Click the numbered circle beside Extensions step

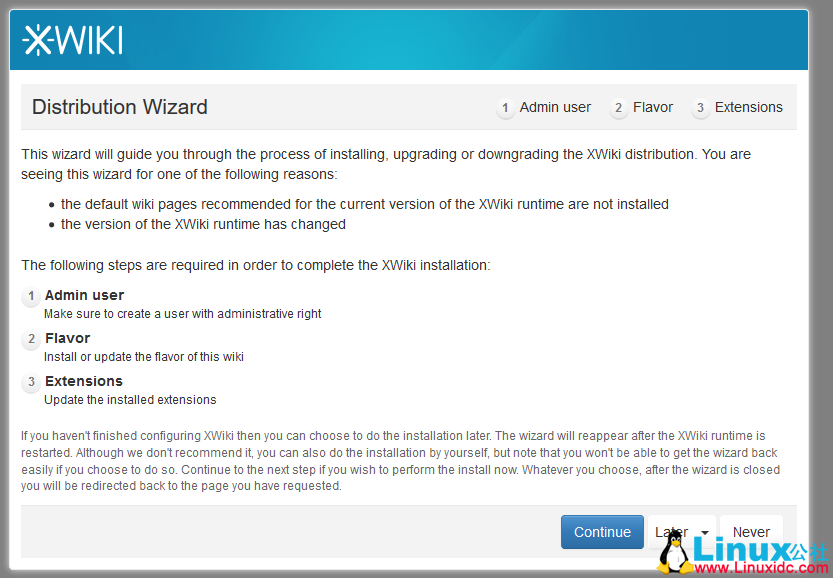(30, 382)
